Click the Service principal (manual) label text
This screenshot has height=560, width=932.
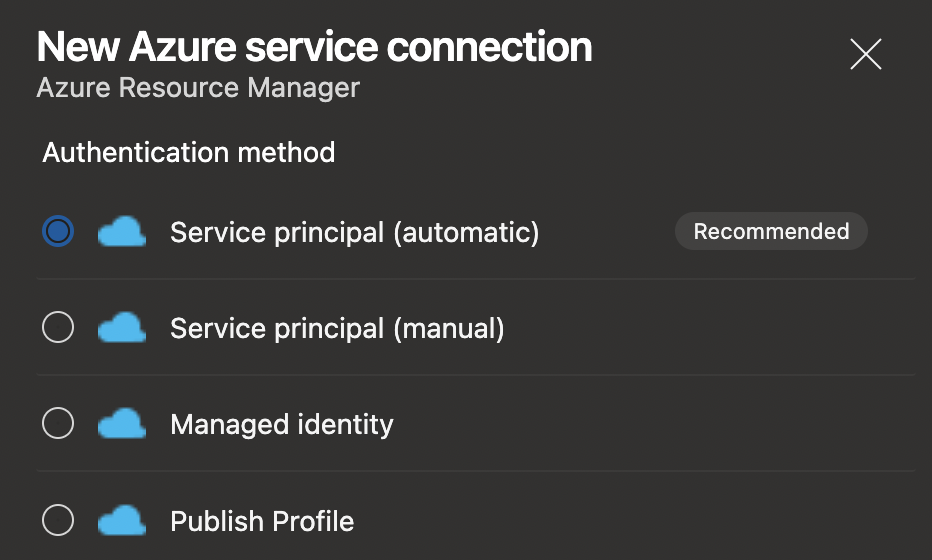[x=337, y=328]
